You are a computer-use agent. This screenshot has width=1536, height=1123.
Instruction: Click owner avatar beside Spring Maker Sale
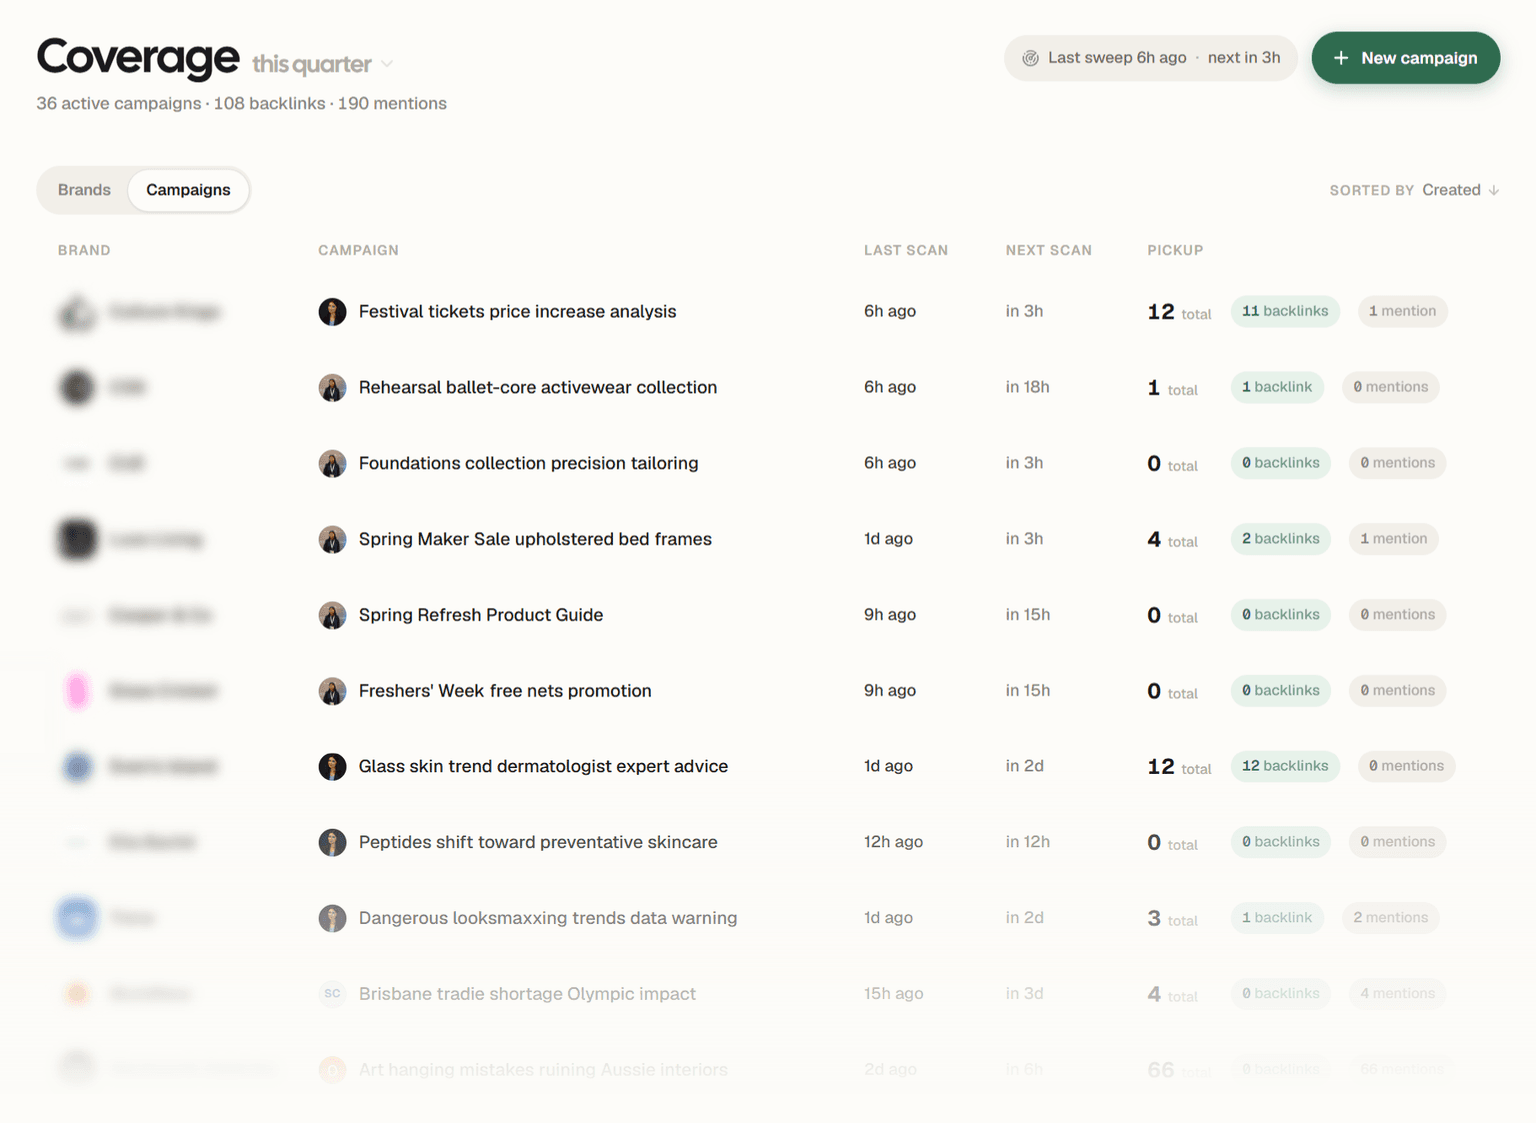332,540
